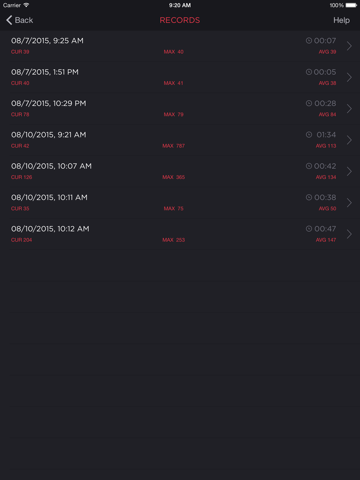Tap the RECORDS title in header

tap(180, 20)
